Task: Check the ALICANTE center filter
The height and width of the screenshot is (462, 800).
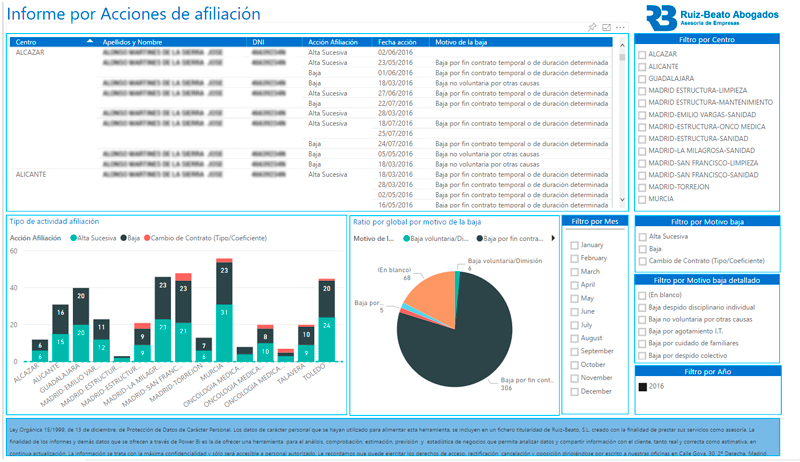Action: [x=643, y=66]
